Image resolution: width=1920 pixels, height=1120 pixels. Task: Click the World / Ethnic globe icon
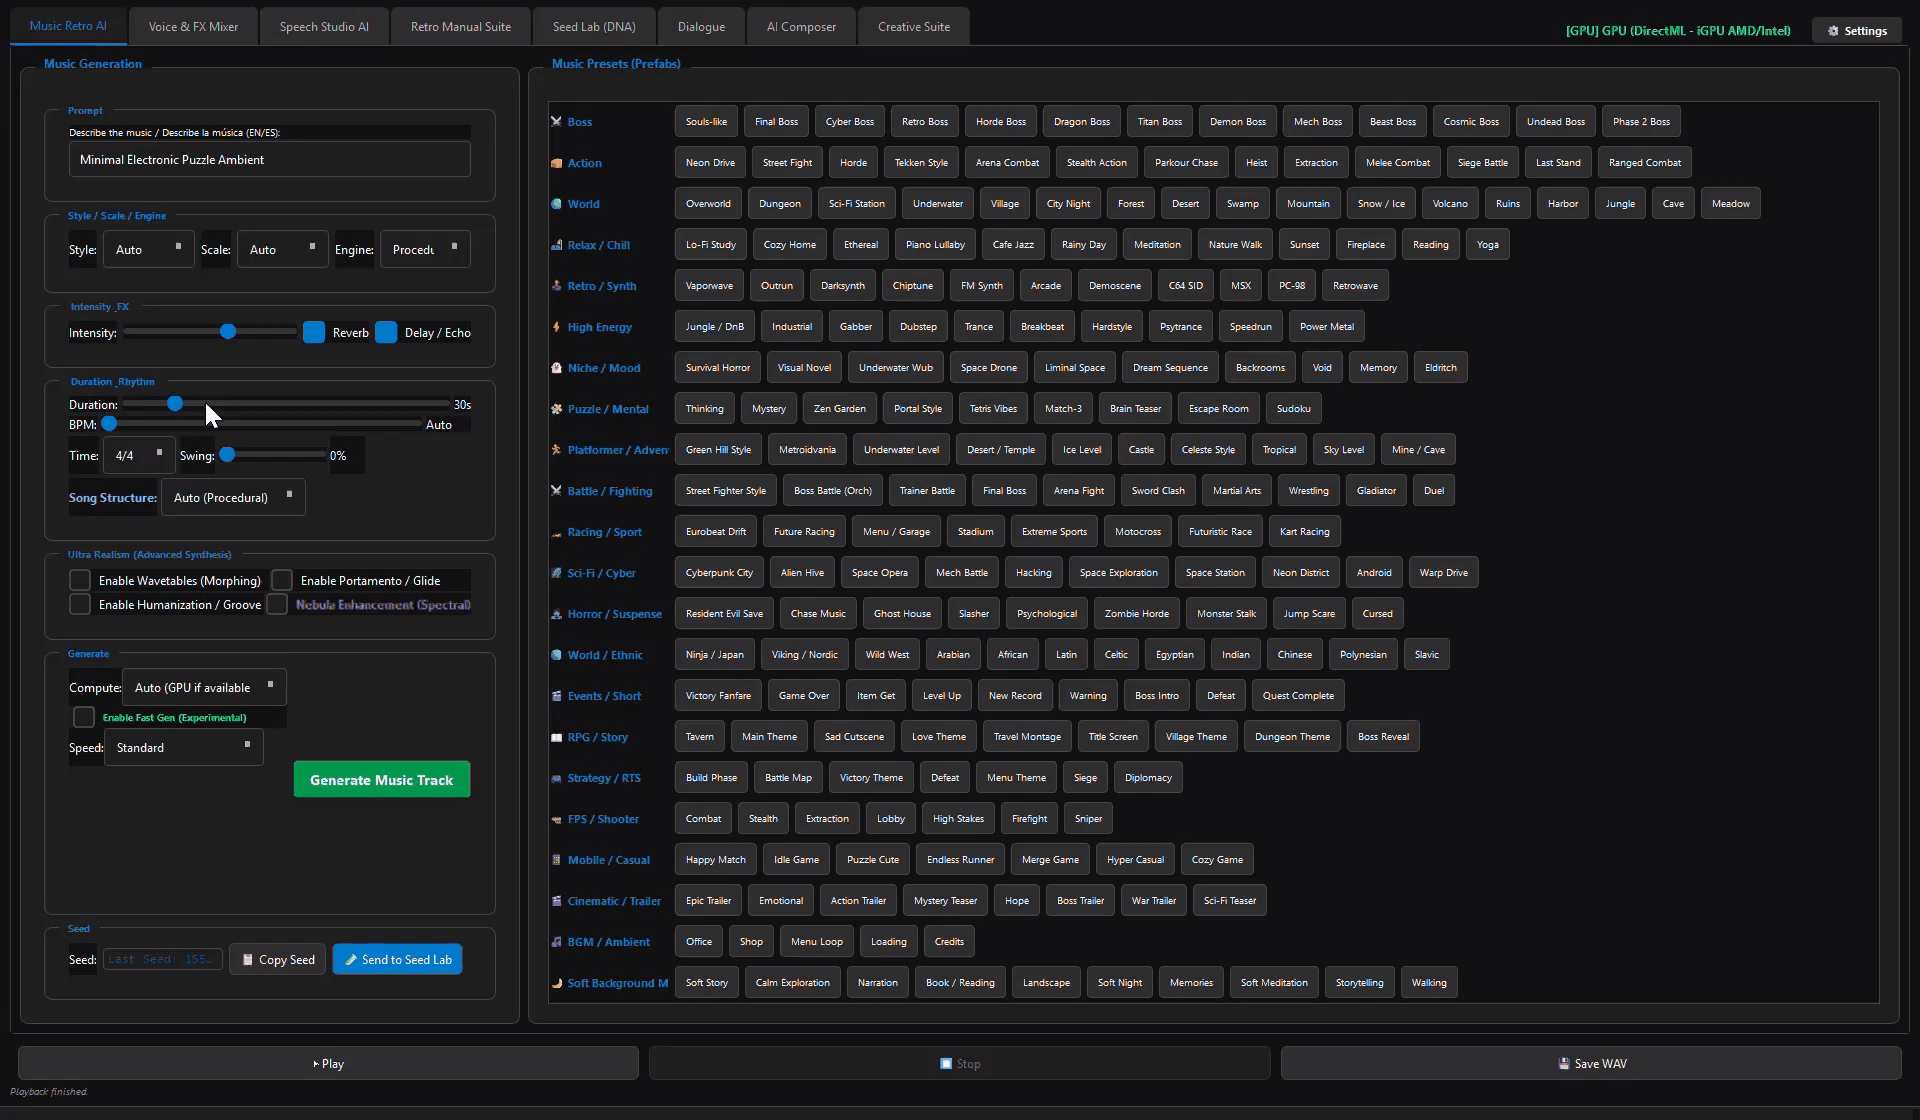click(556, 655)
